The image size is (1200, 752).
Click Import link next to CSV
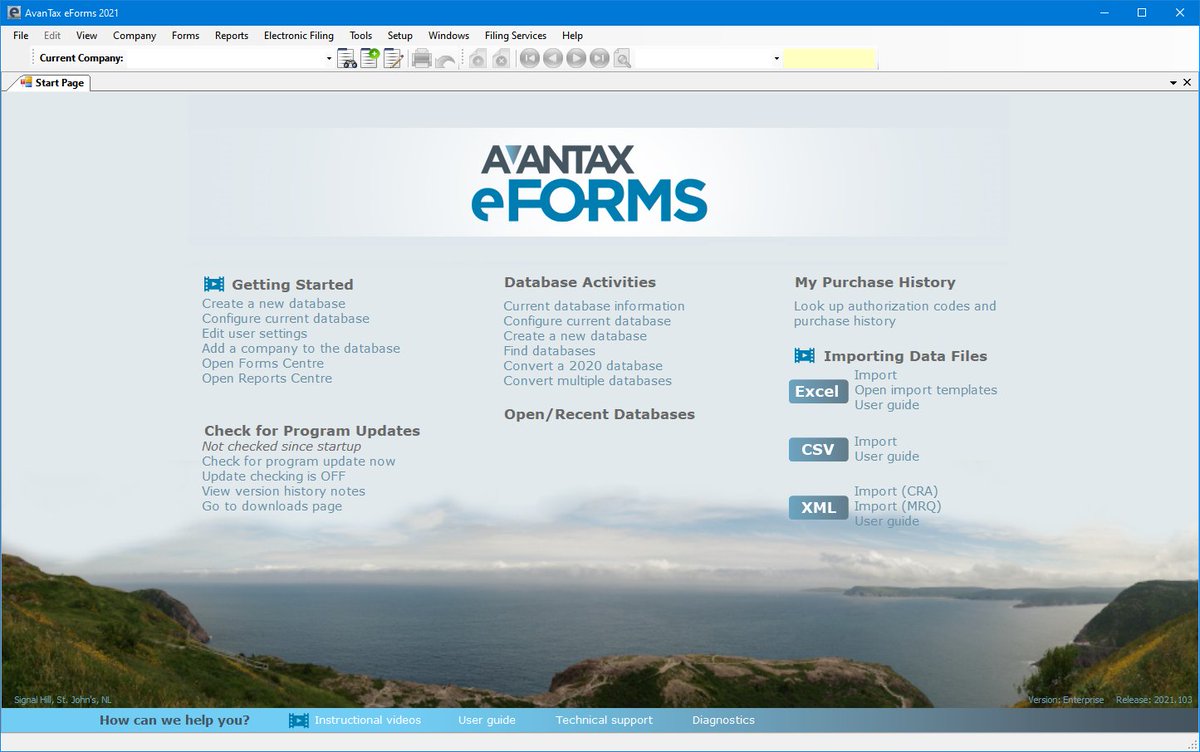coord(876,442)
